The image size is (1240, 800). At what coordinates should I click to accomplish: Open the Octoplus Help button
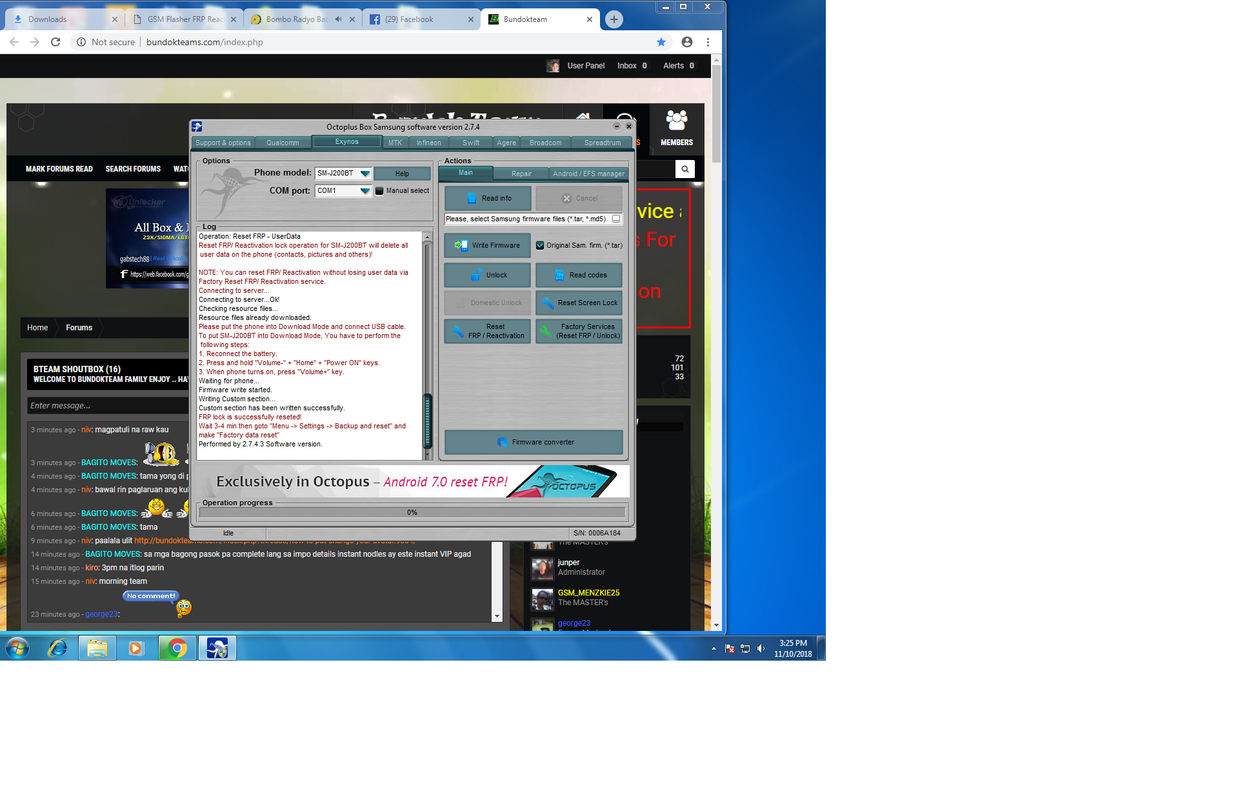(x=402, y=174)
